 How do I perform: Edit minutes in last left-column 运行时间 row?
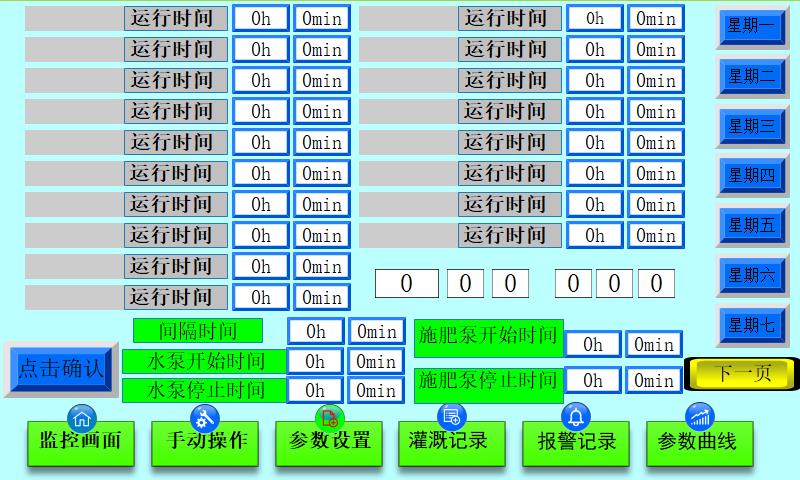coord(322,297)
